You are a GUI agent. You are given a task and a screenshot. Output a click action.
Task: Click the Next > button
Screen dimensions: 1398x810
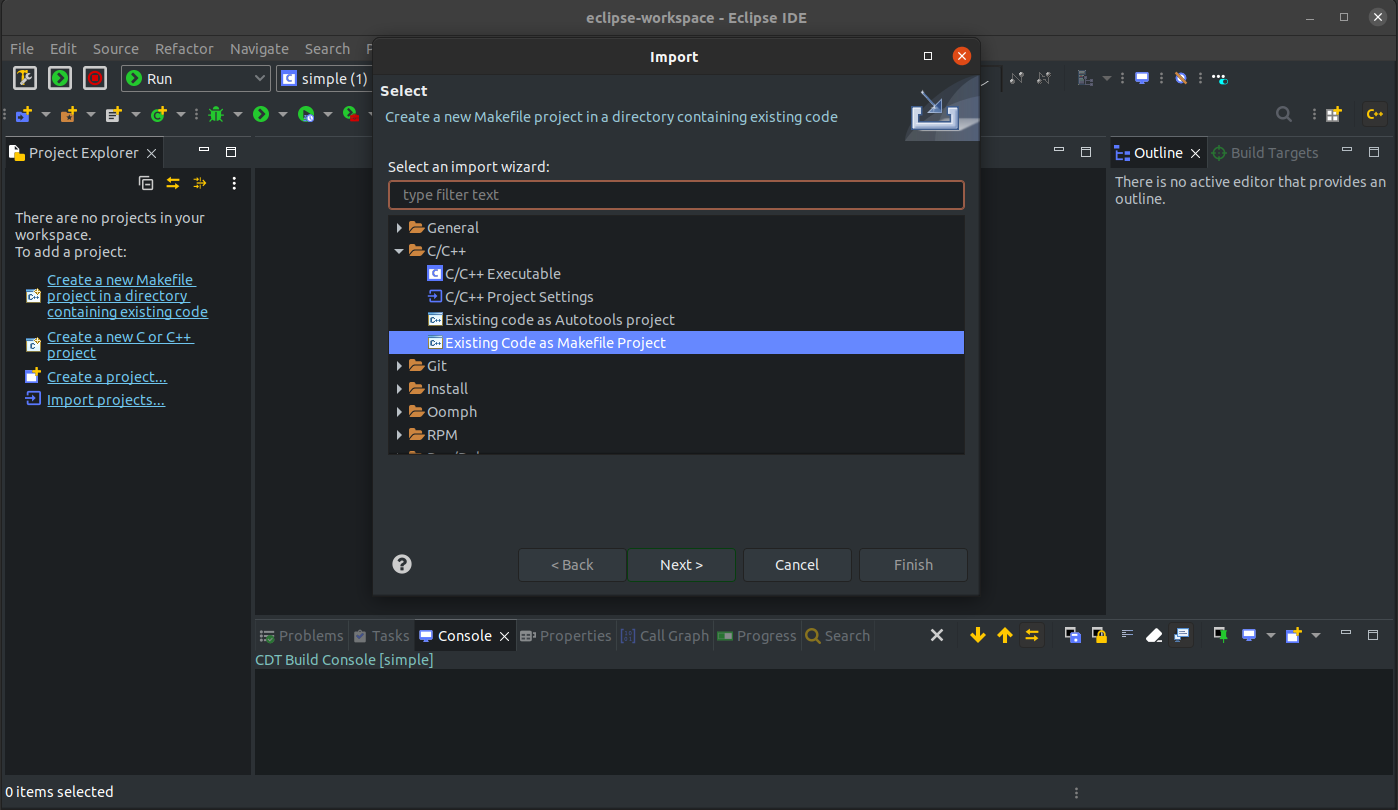(681, 565)
